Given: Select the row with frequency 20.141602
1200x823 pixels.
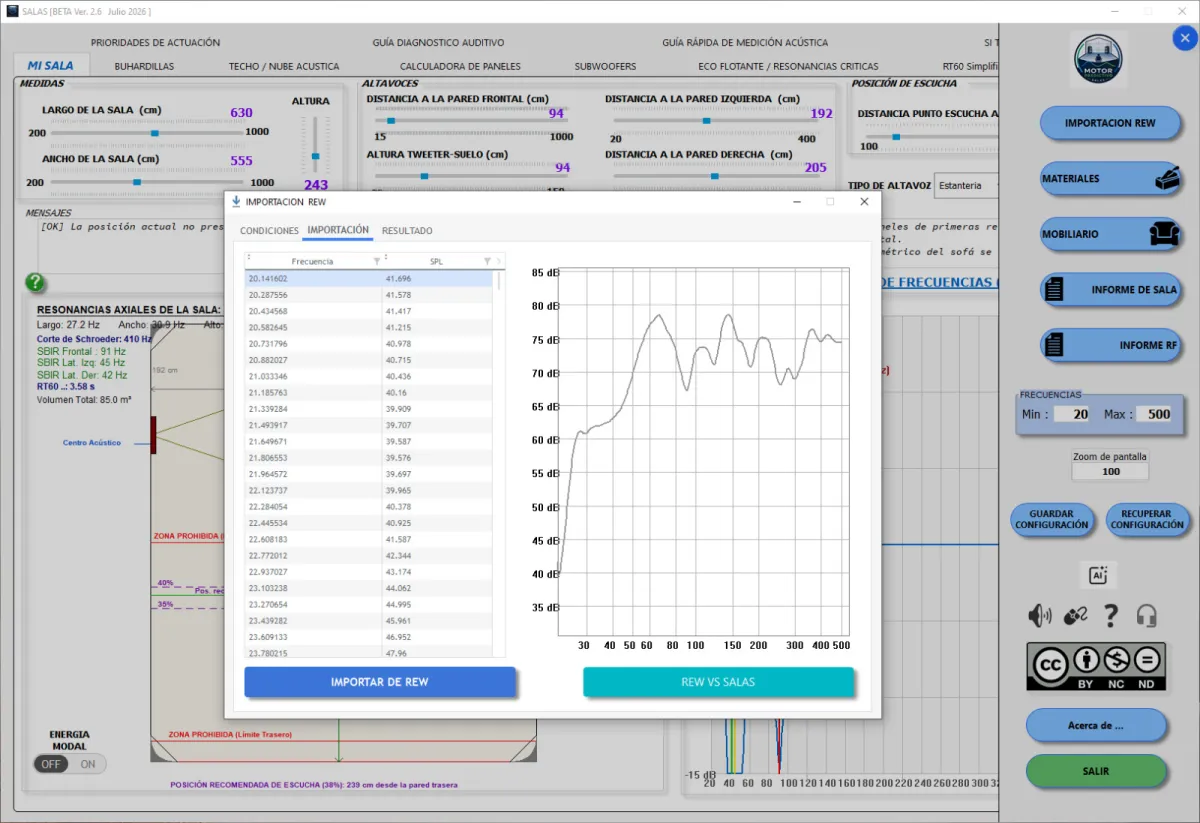Looking at the screenshot, I should (x=369, y=279).
